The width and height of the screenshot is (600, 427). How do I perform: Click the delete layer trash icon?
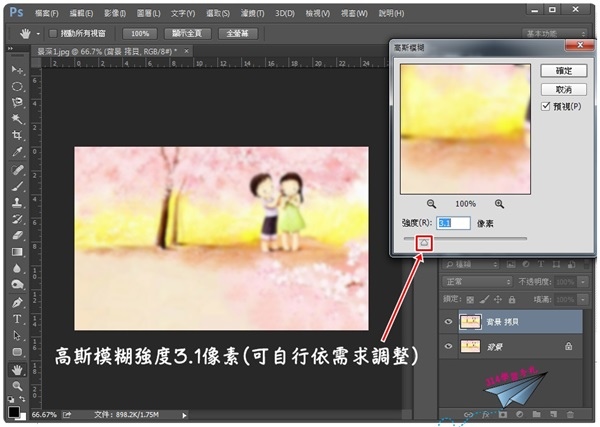570,414
